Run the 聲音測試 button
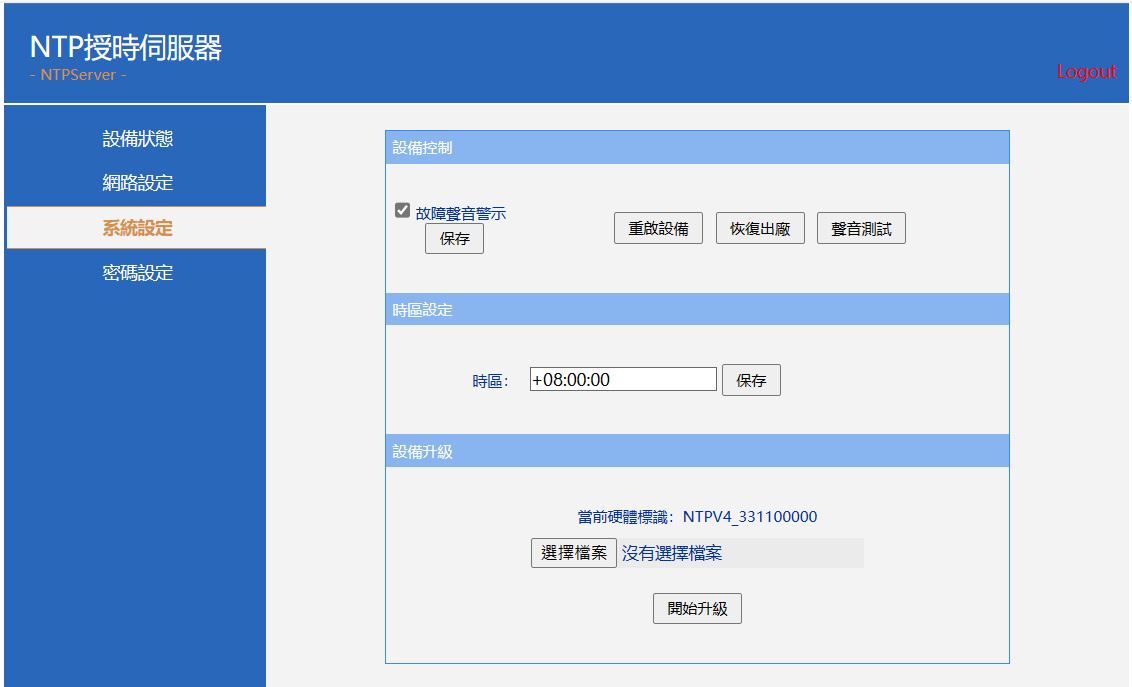 [861, 228]
